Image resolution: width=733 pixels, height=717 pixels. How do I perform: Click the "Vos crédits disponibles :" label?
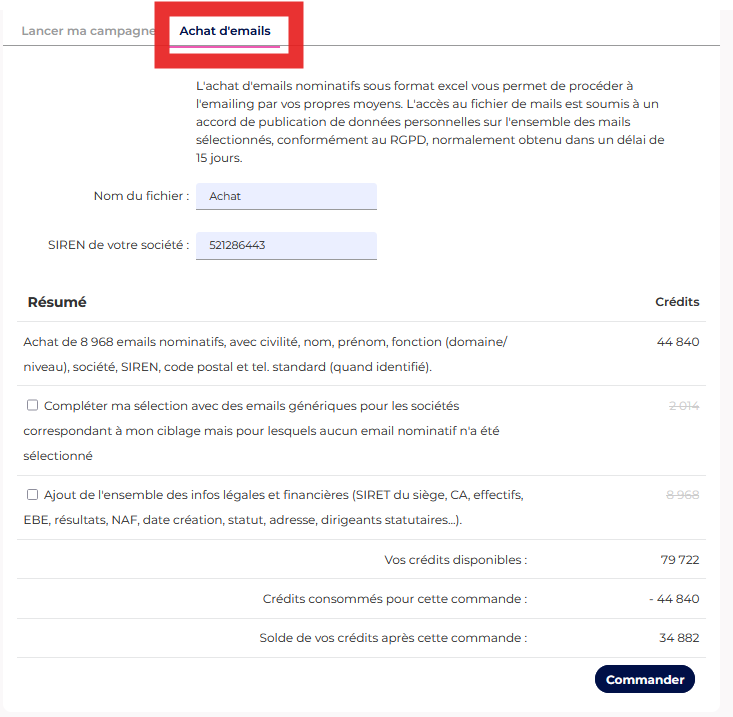pos(455,560)
